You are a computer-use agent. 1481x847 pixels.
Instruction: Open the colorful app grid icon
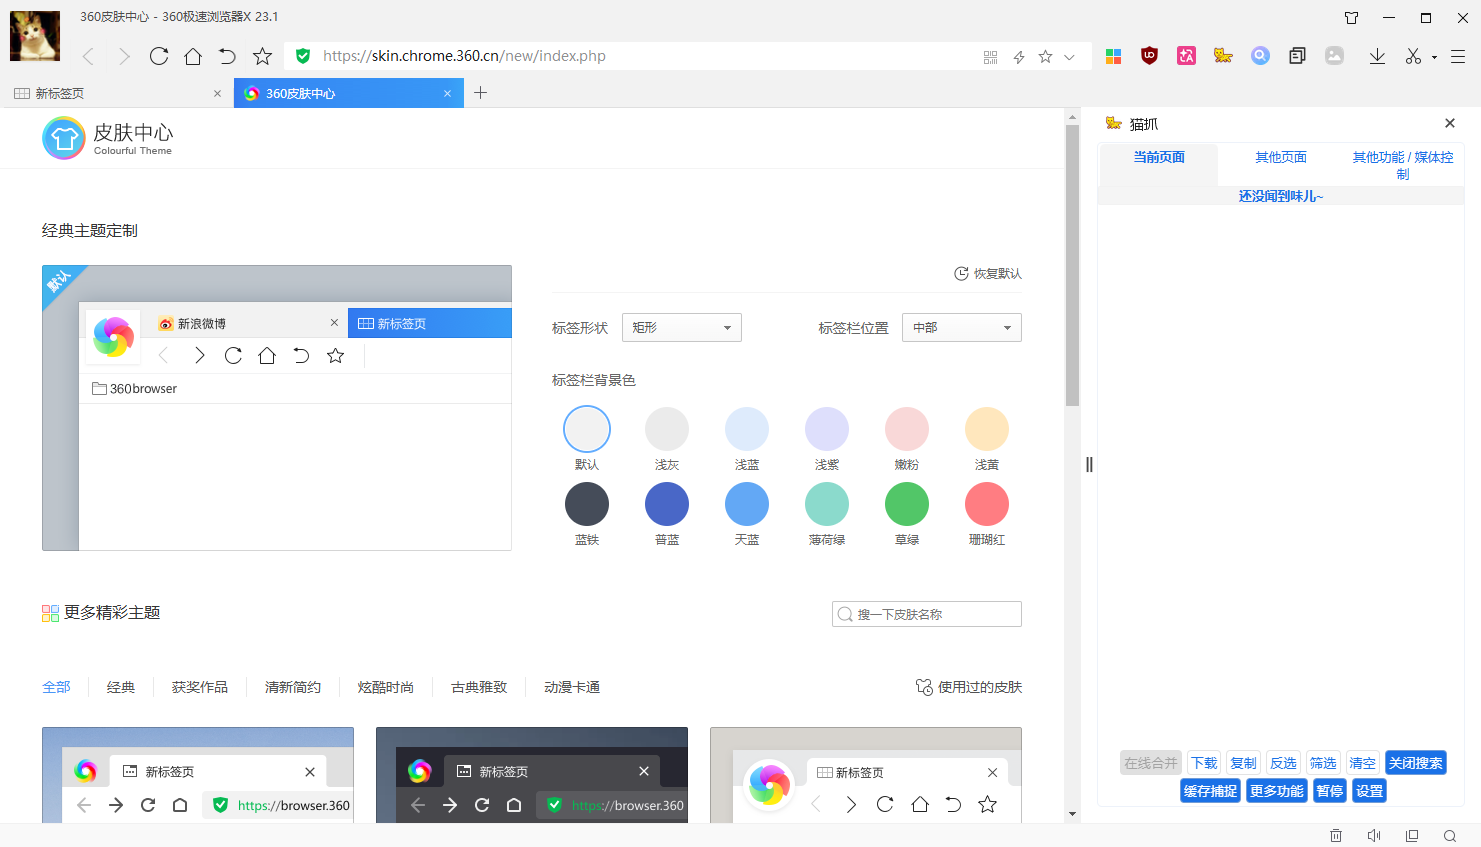coord(1113,56)
